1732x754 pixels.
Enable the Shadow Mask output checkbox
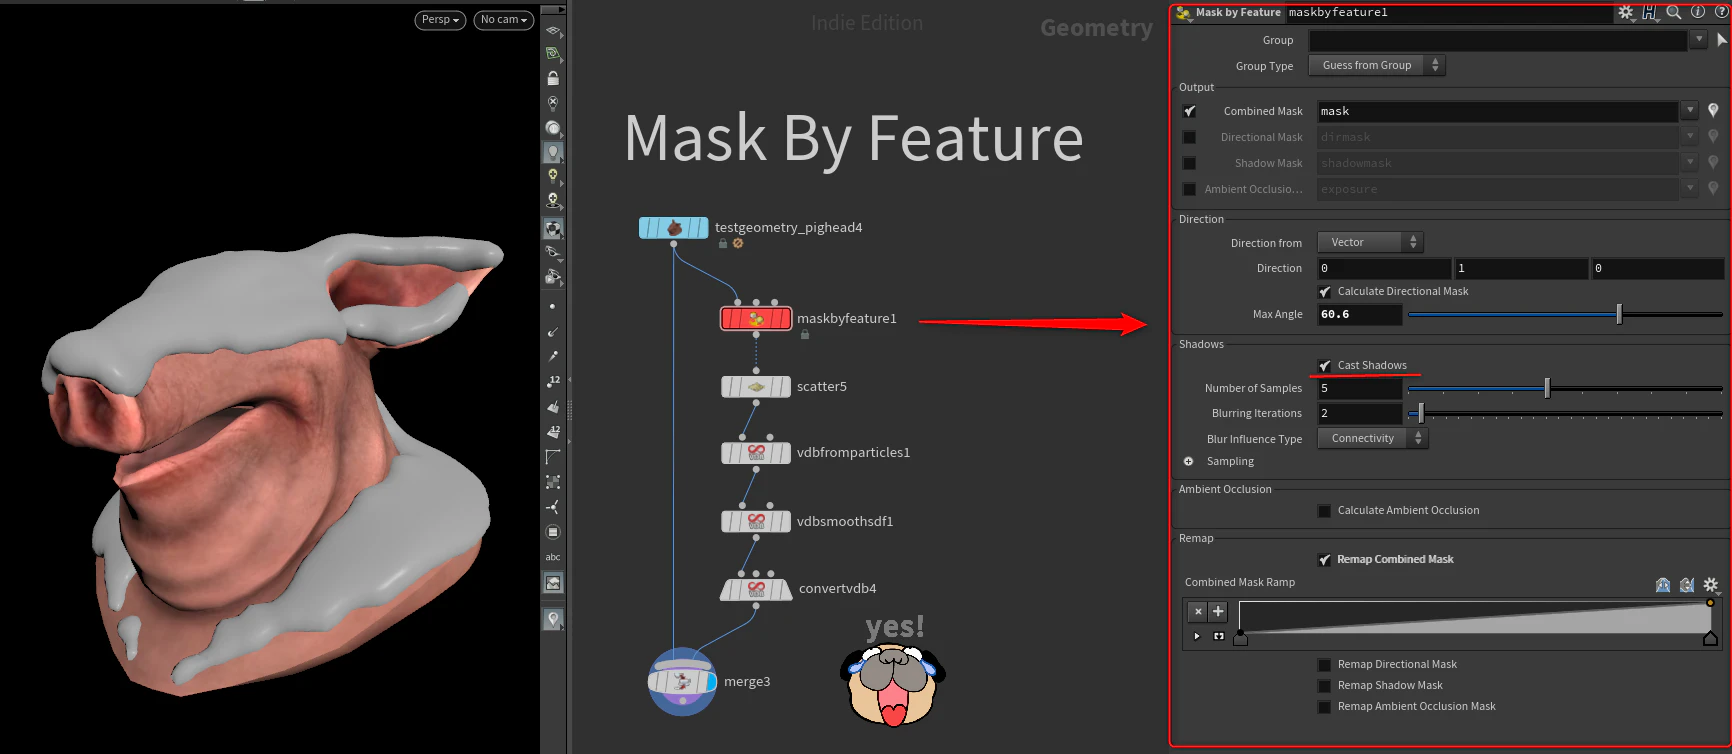point(1190,163)
